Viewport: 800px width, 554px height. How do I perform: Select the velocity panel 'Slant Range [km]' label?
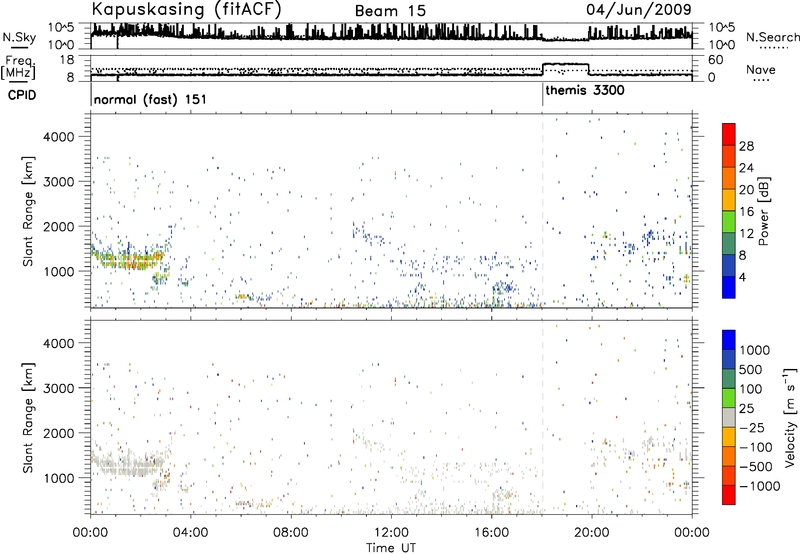coord(28,417)
